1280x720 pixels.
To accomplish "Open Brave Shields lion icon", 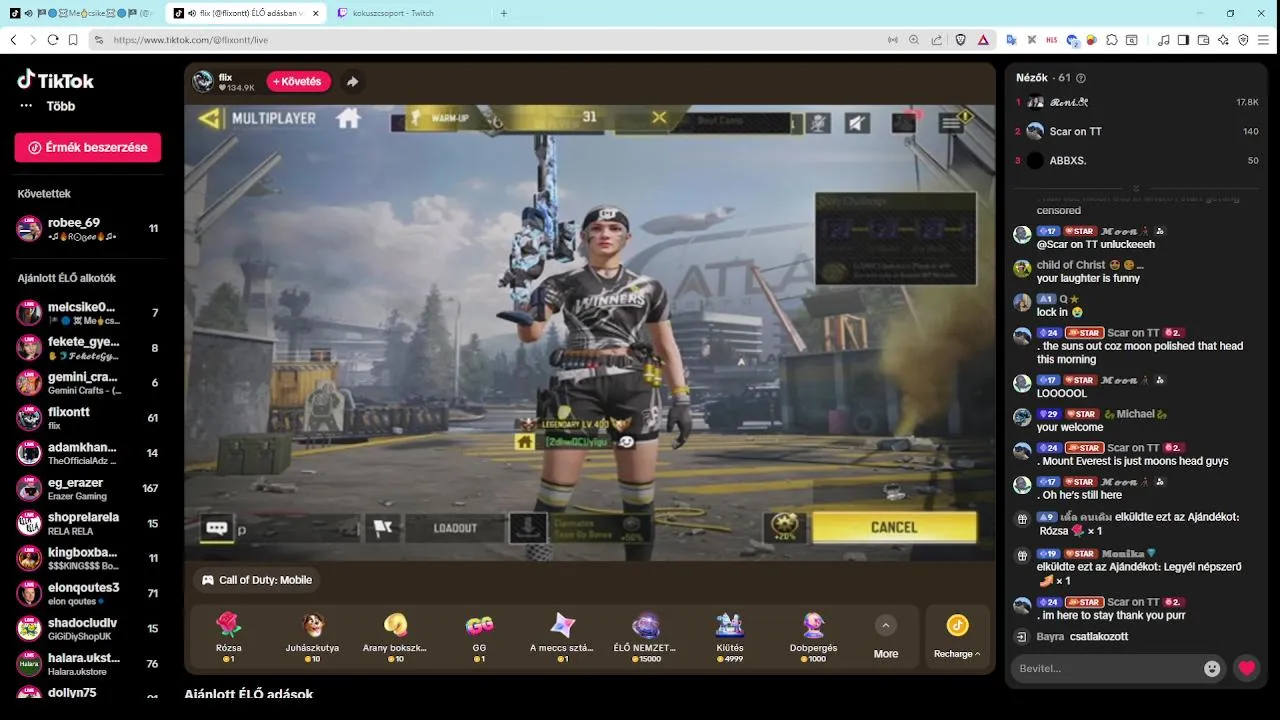I will coord(961,40).
